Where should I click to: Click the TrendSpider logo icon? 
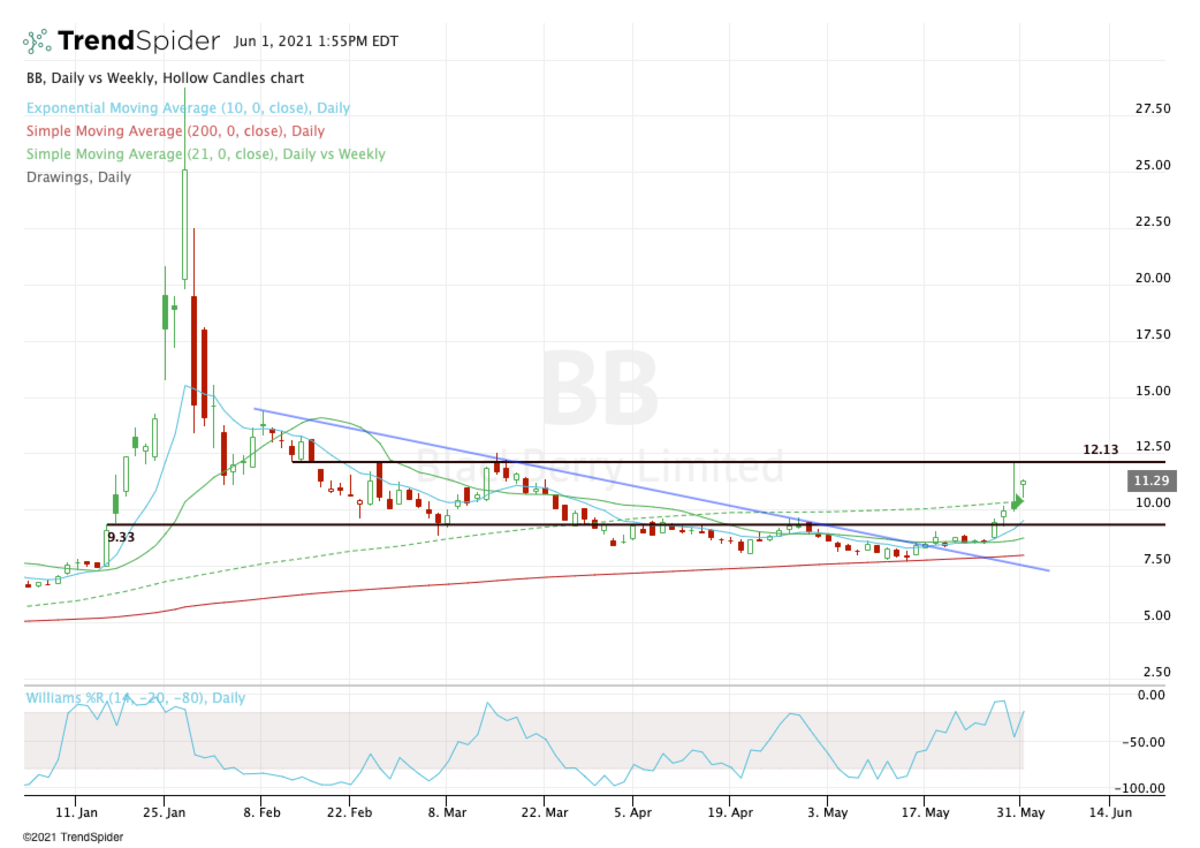tap(37, 42)
